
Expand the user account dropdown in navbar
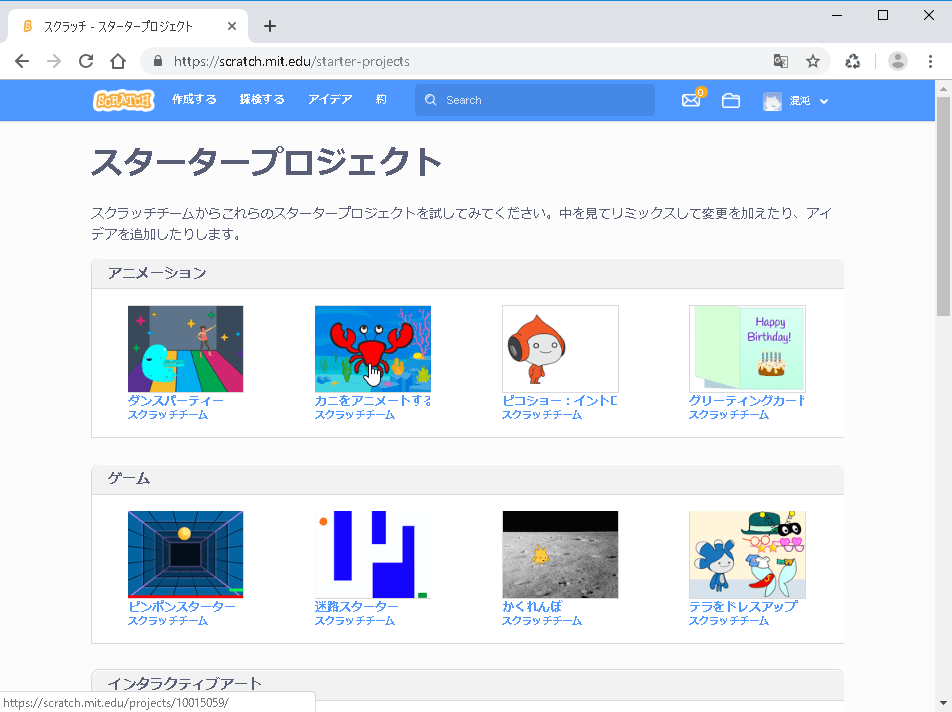pos(797,101)
